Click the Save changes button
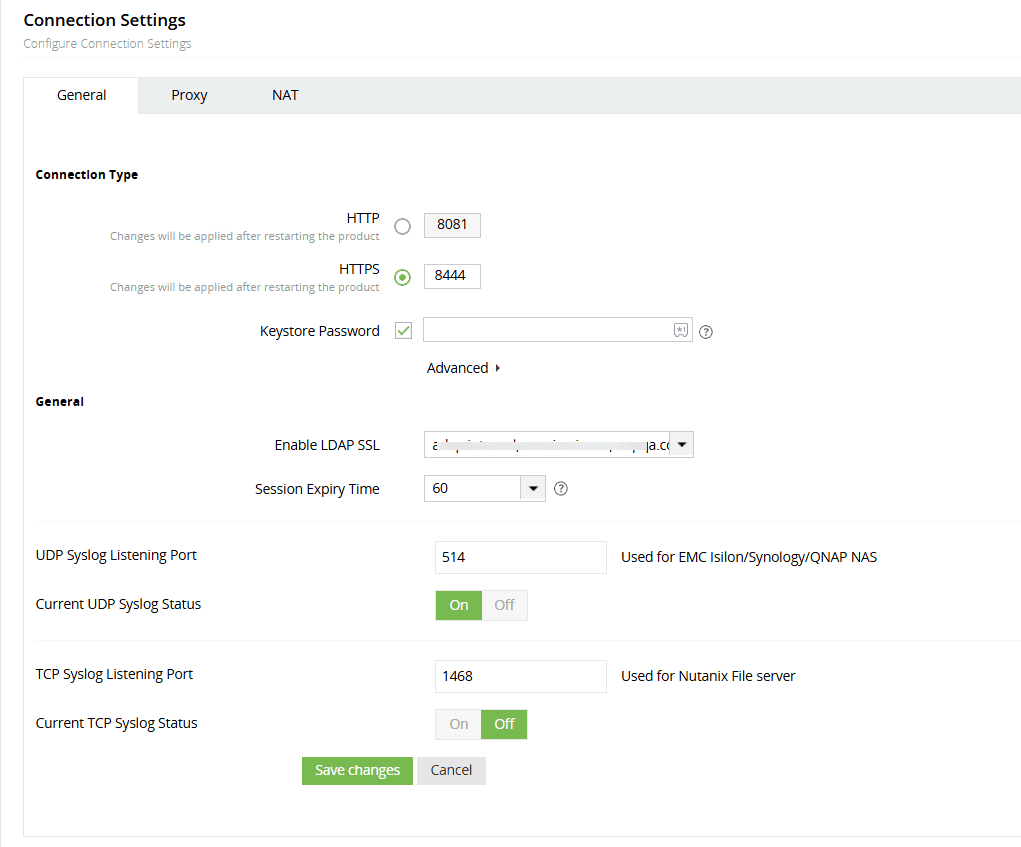Image resolution: width=1021 pixels, height=847 pixels. (x=357, y=770)
